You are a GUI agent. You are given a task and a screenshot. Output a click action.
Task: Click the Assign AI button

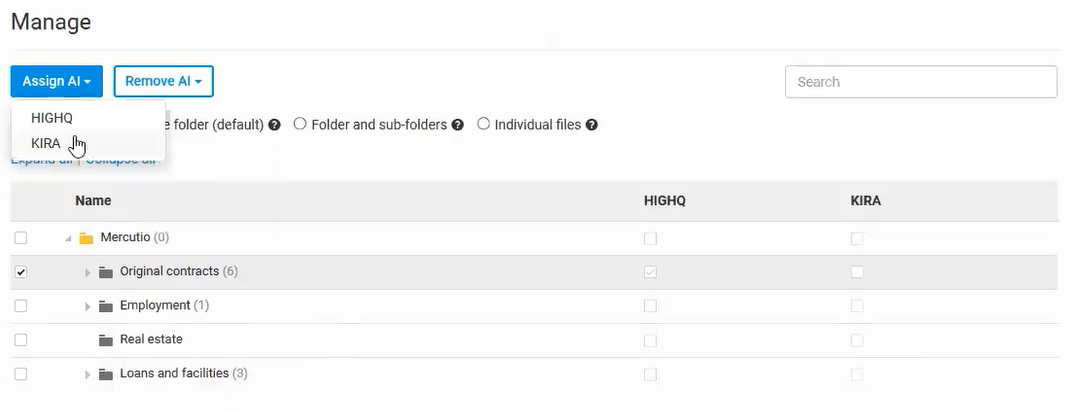56,82
